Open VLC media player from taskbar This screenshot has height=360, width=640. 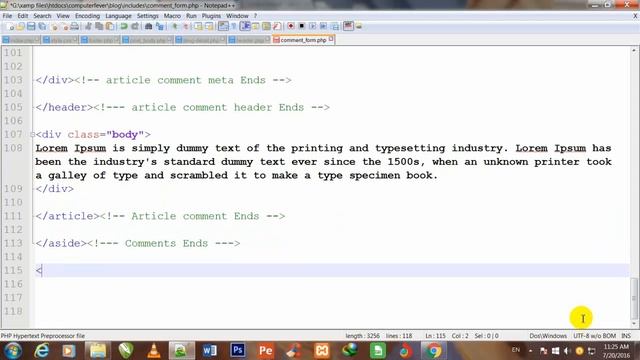pos(154,351)
